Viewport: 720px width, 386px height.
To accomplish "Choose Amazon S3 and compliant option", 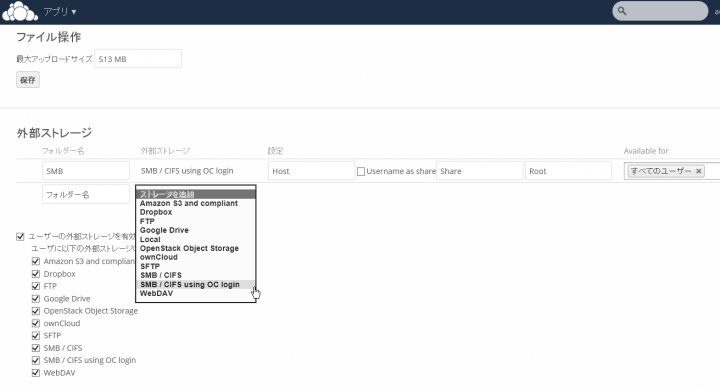I will pos(196,203).
